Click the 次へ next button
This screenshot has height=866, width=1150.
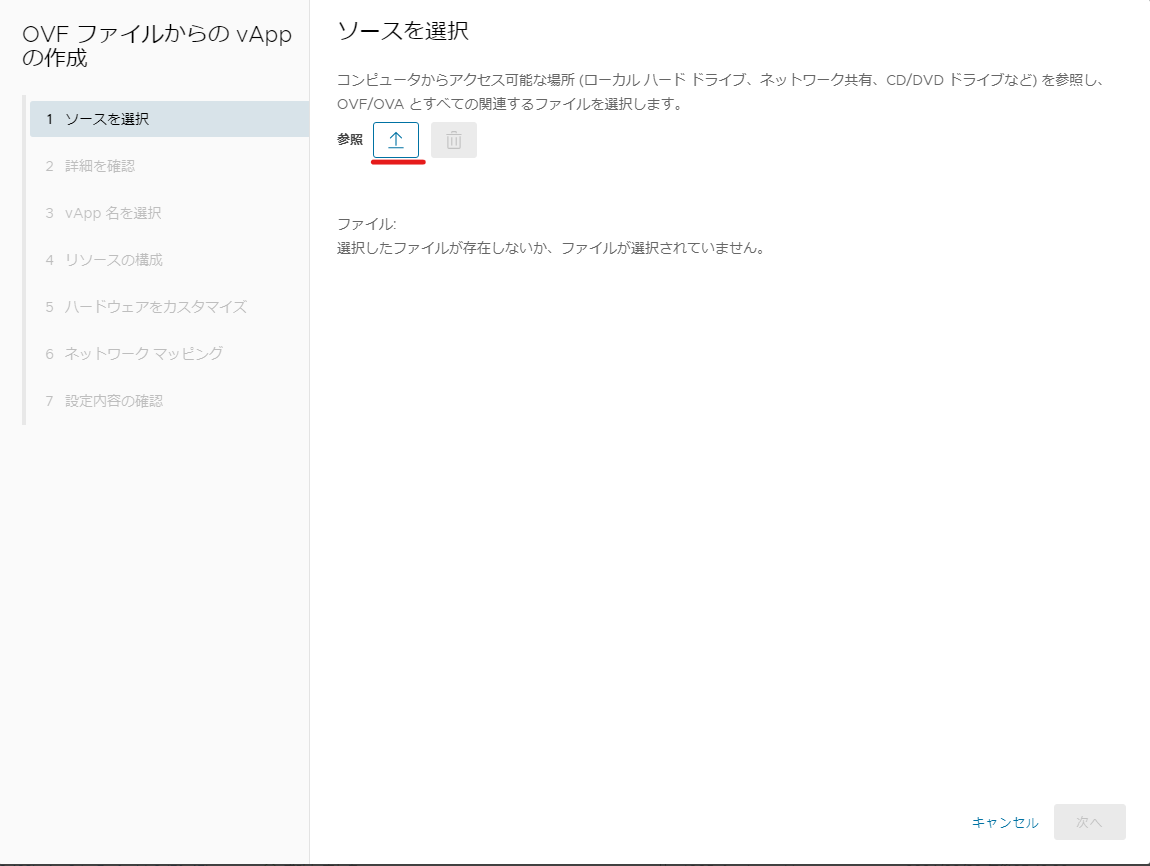click(1090, 822)
